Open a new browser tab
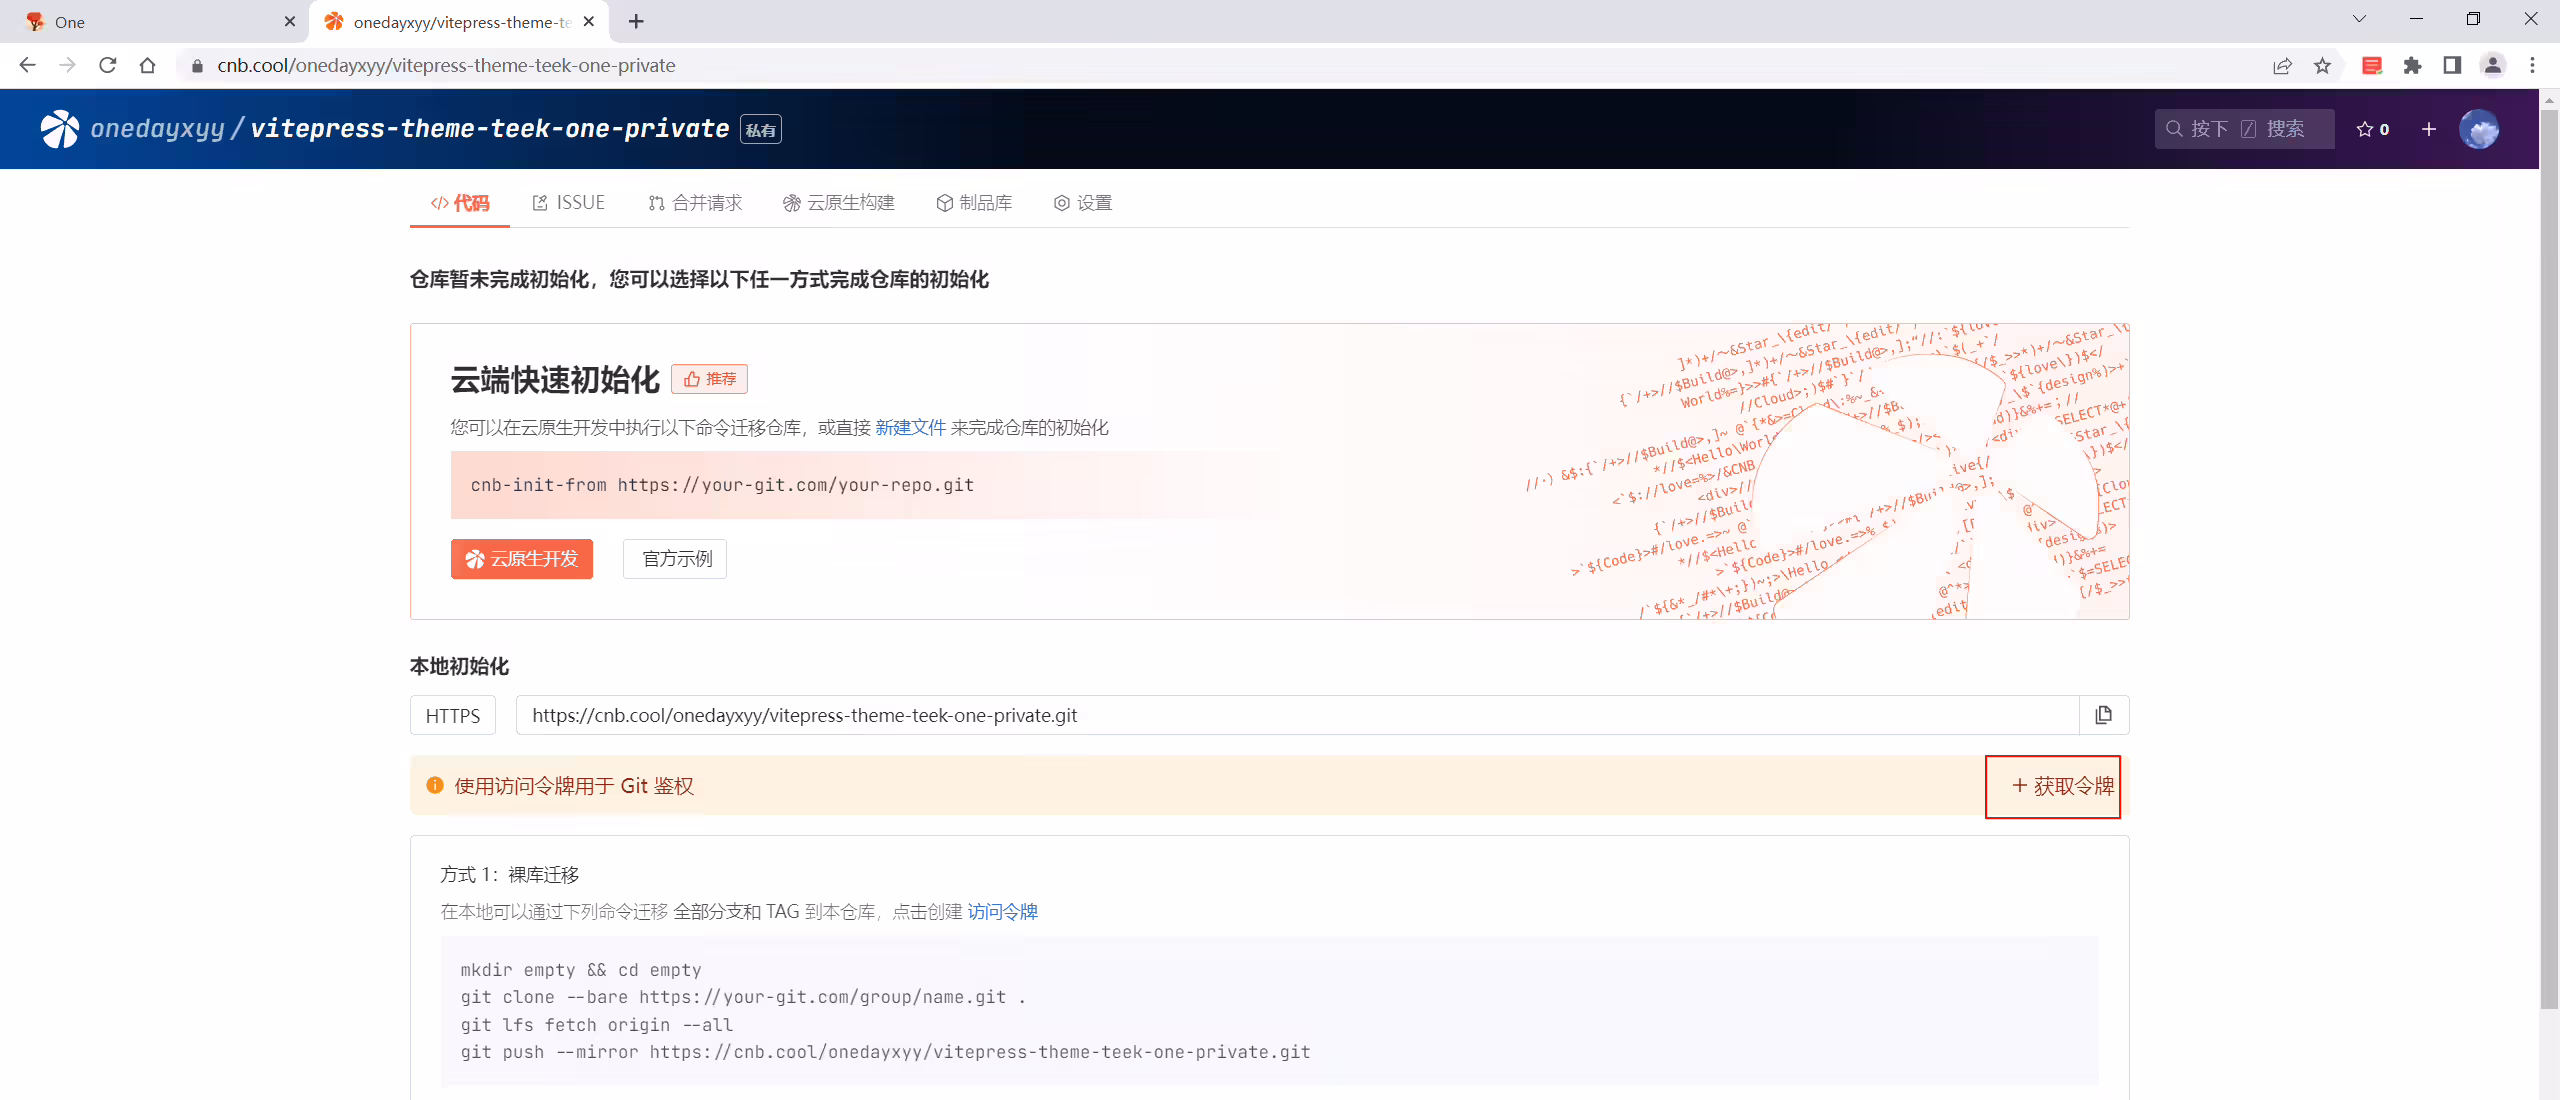This screenshot has width=2560, height=1100. coord(636,21)
